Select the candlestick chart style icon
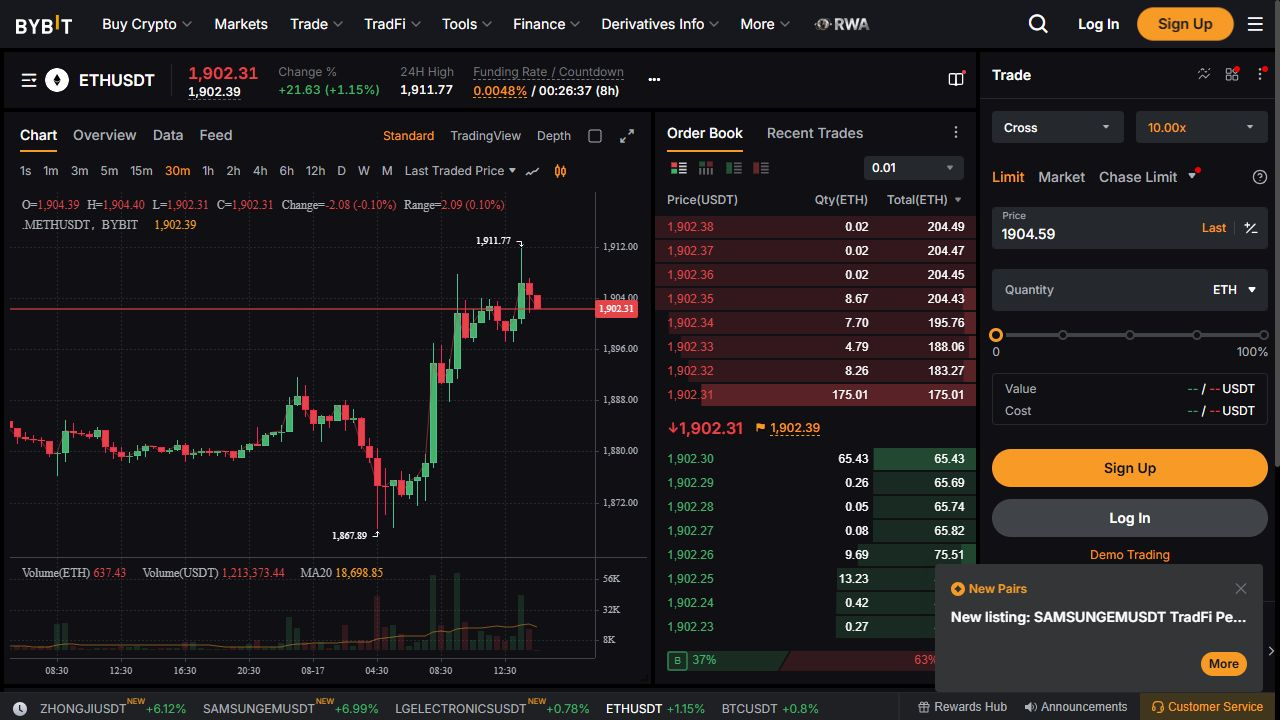The height and width of the screenshot is (720, 1280). click(560, 171)
